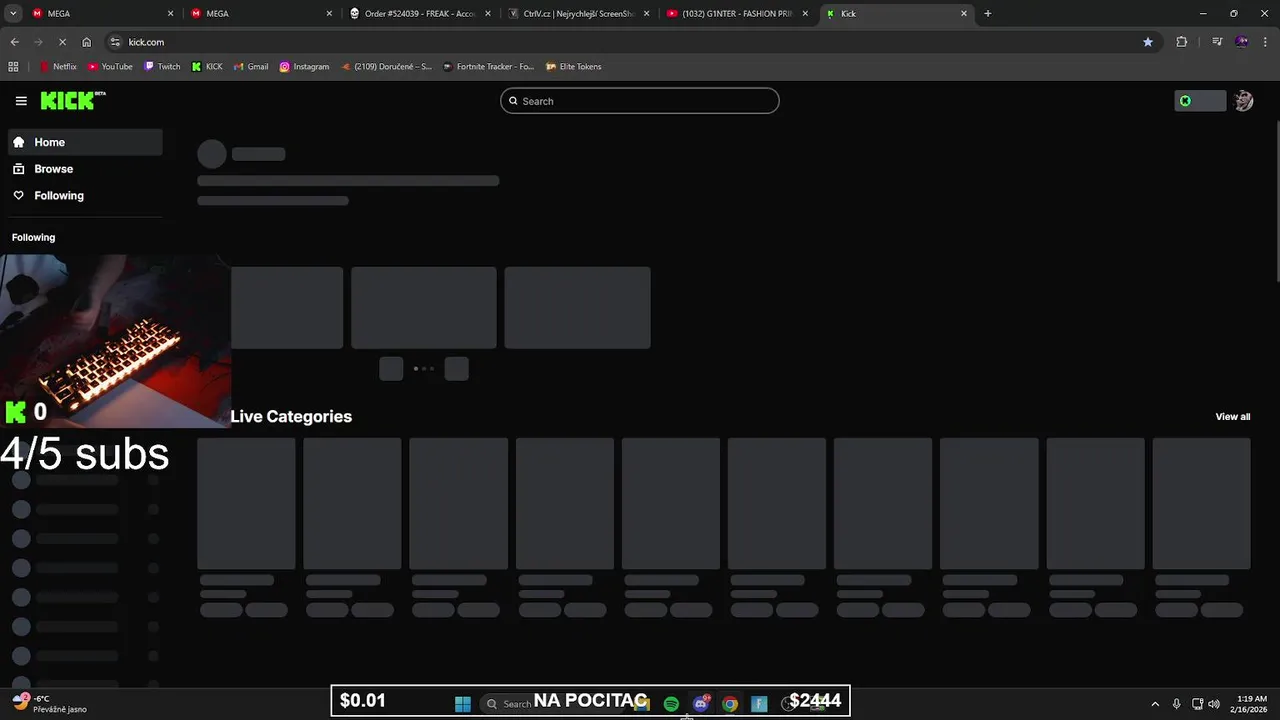This screenshot has width=1280, height=720.
Task: Open the network display tray icon
Action: point(1197,704)
